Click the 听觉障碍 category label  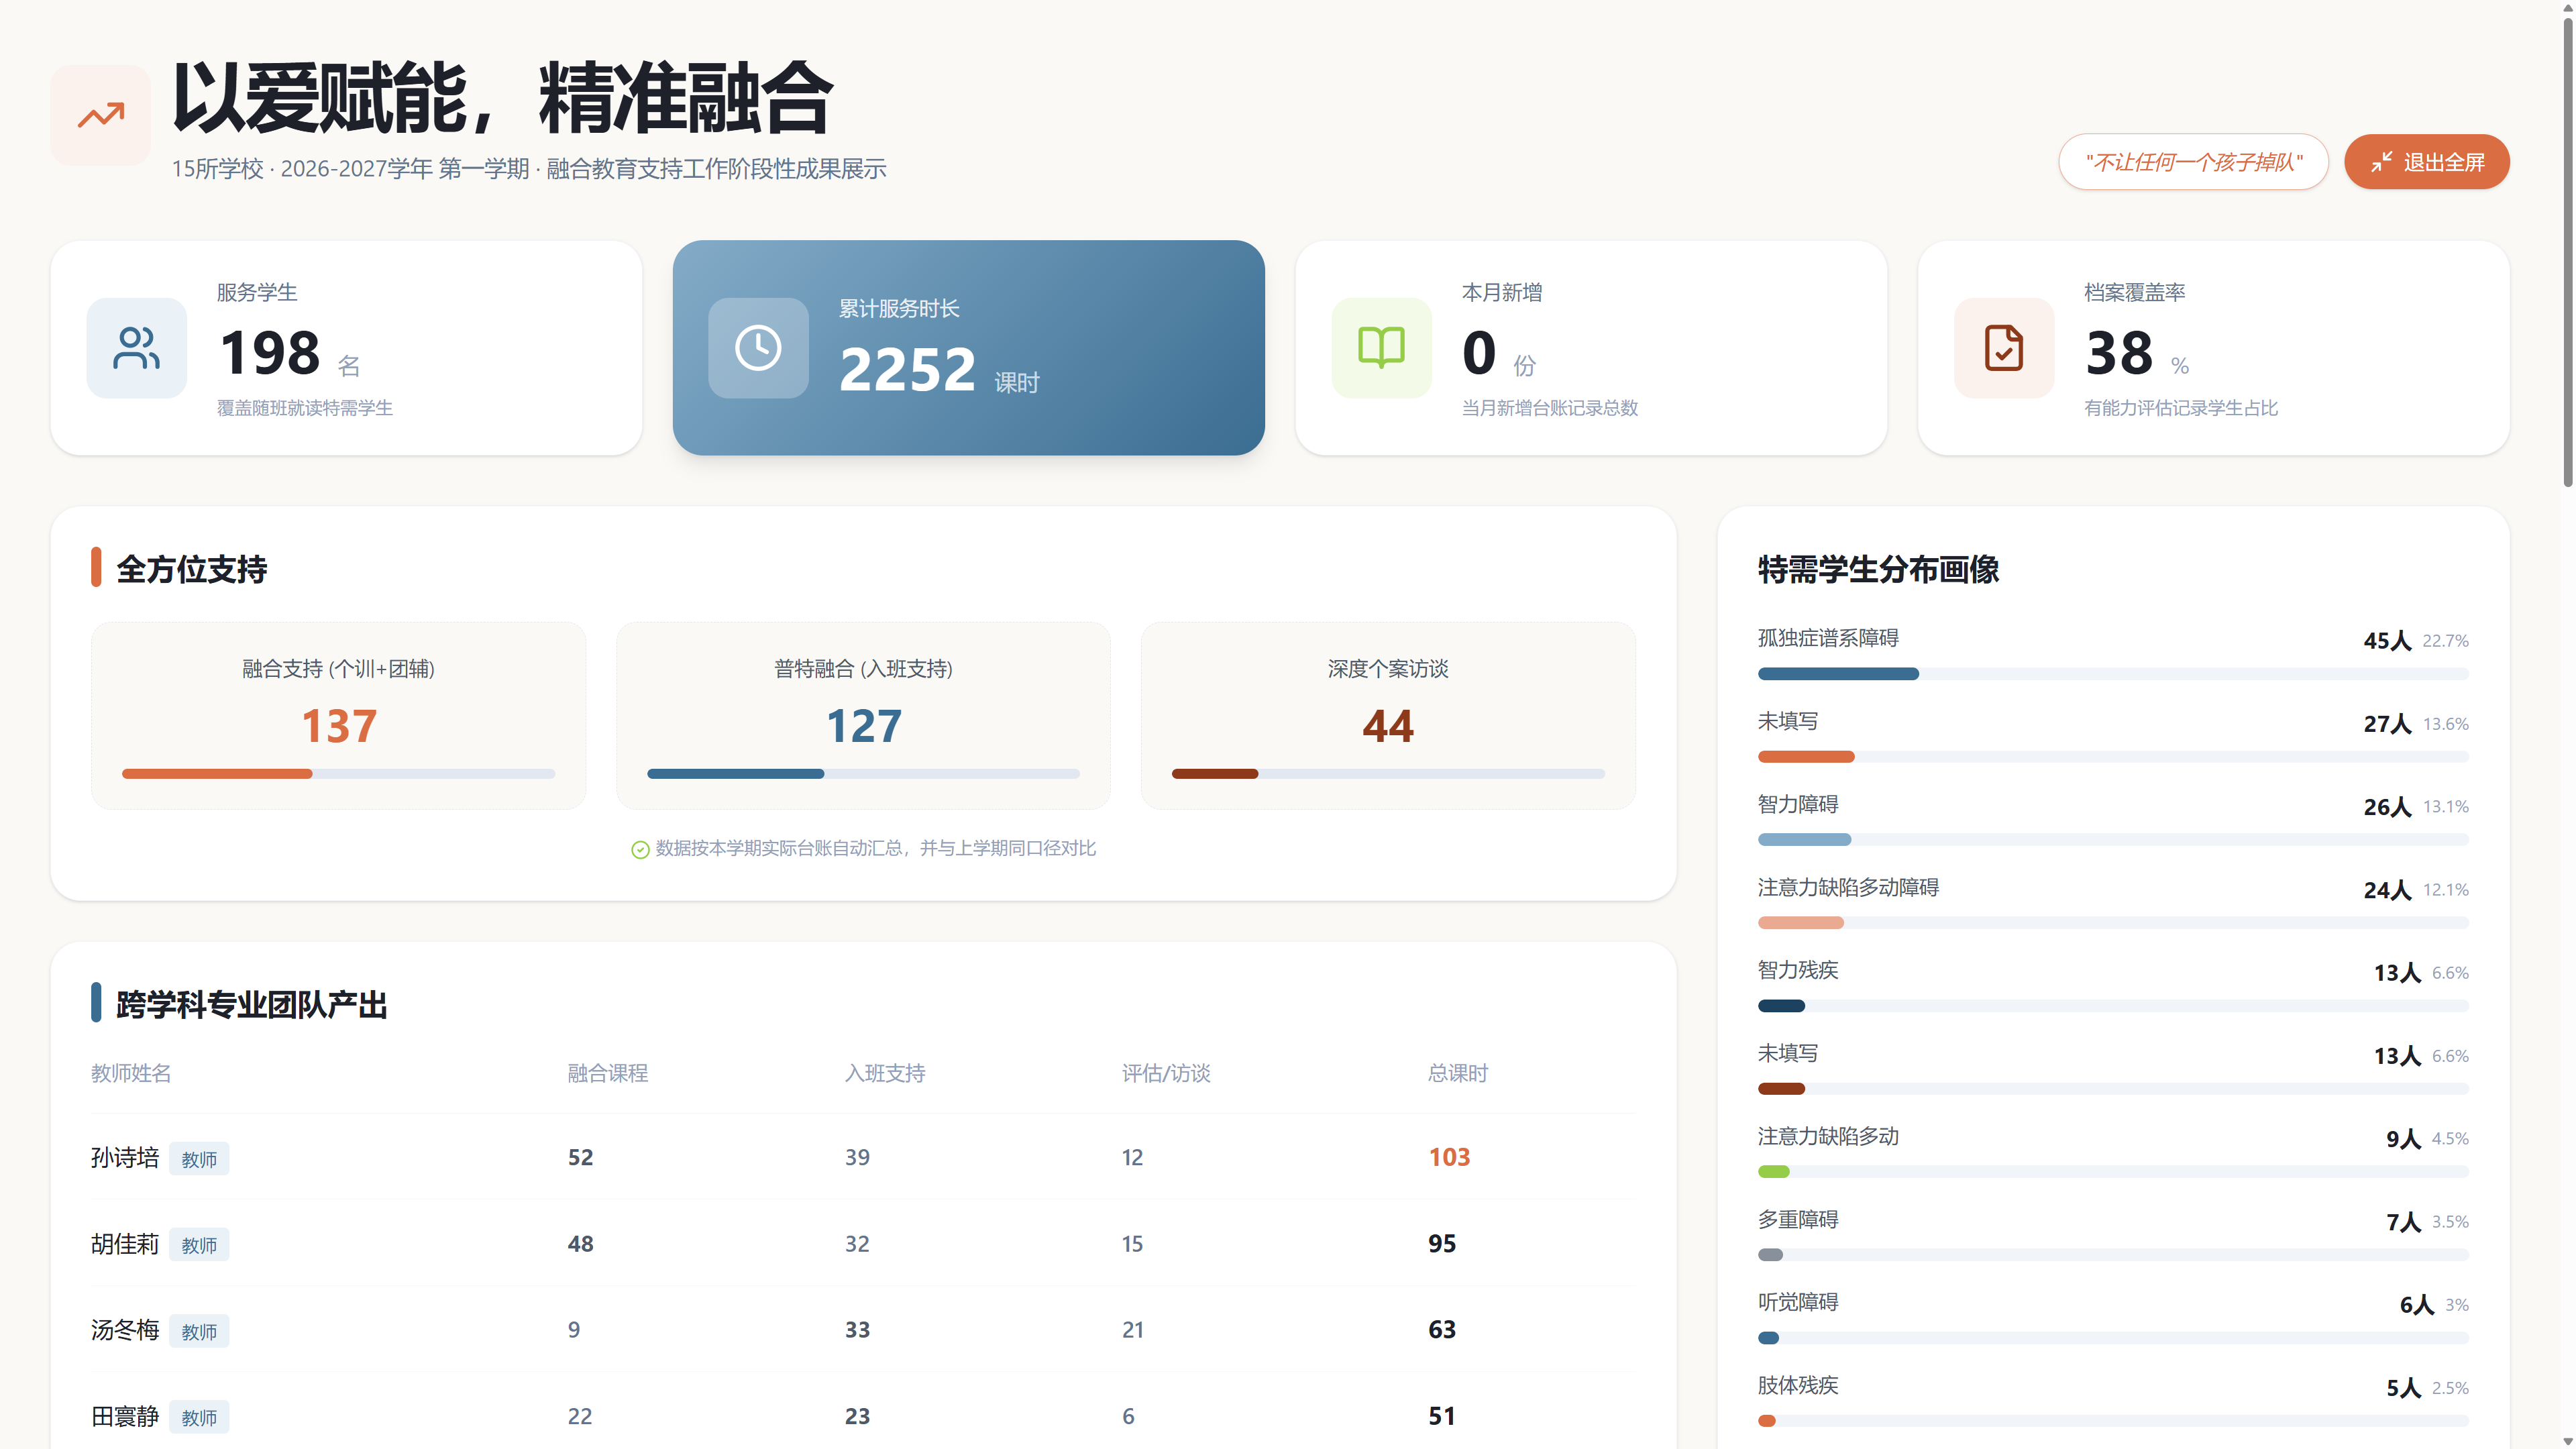[1798, 1302]
